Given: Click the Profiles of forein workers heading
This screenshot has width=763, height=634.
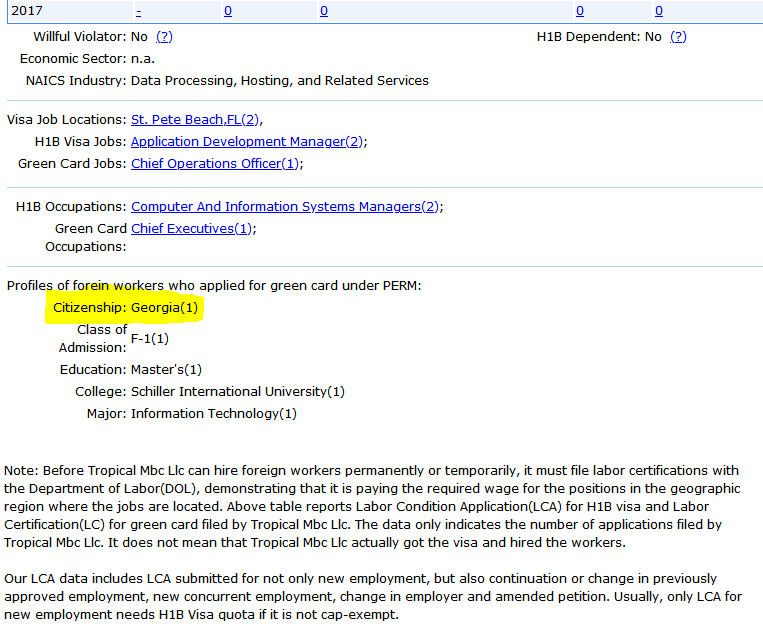Looking at the screenshot, I should pyautogui.click(x=214, y=286).
